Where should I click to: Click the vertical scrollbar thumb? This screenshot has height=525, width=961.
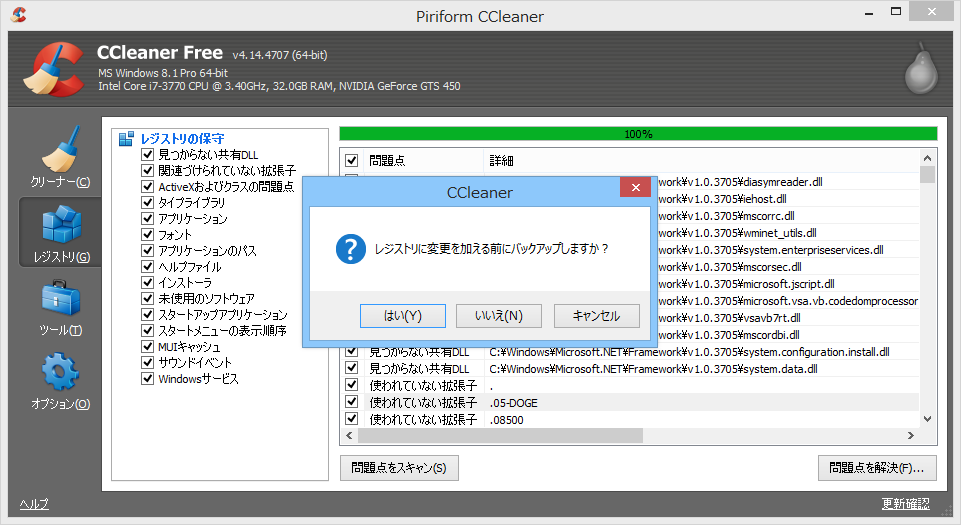click(927, 175)
